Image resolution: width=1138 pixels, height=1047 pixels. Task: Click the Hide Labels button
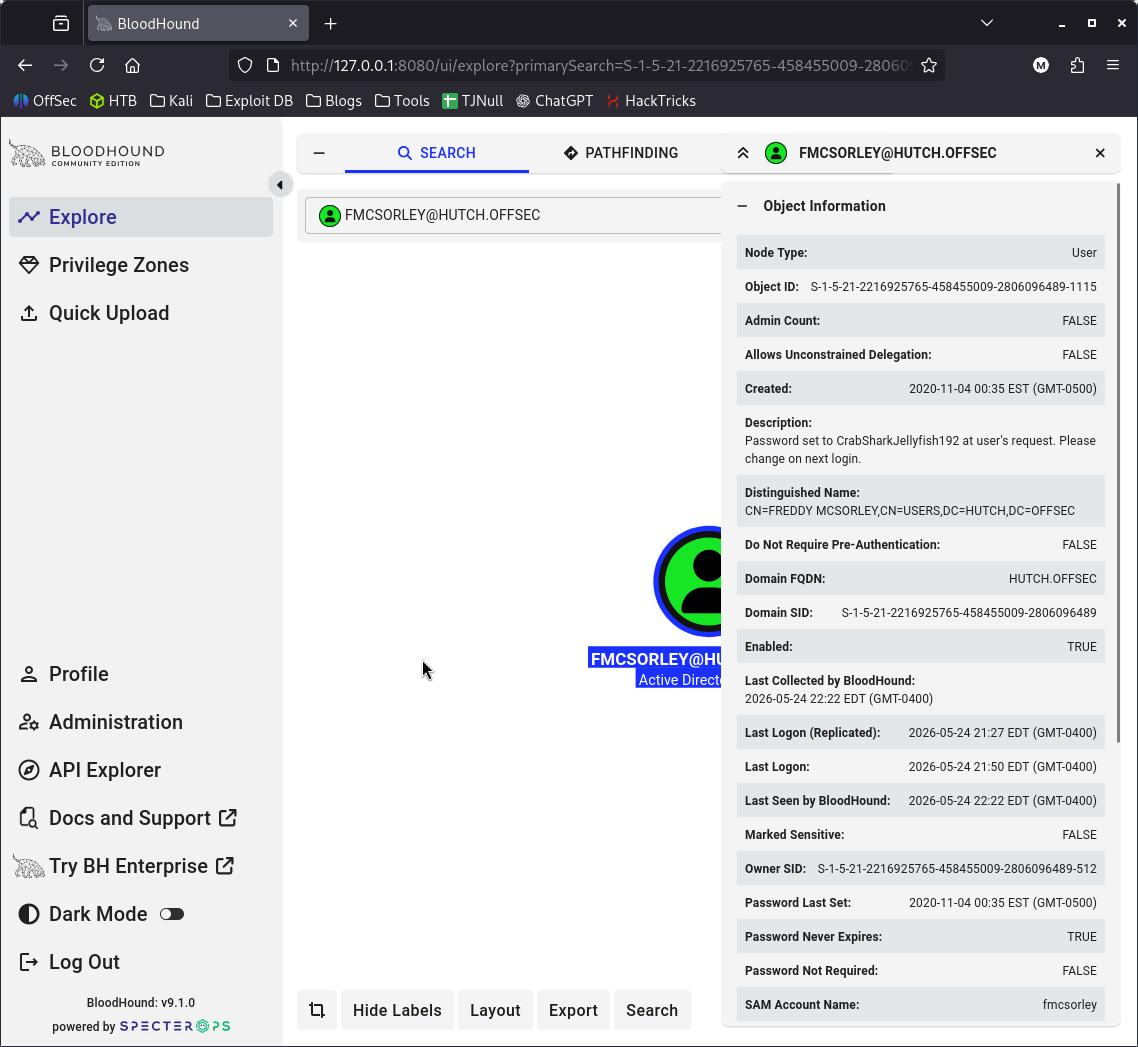[397, 1010]
